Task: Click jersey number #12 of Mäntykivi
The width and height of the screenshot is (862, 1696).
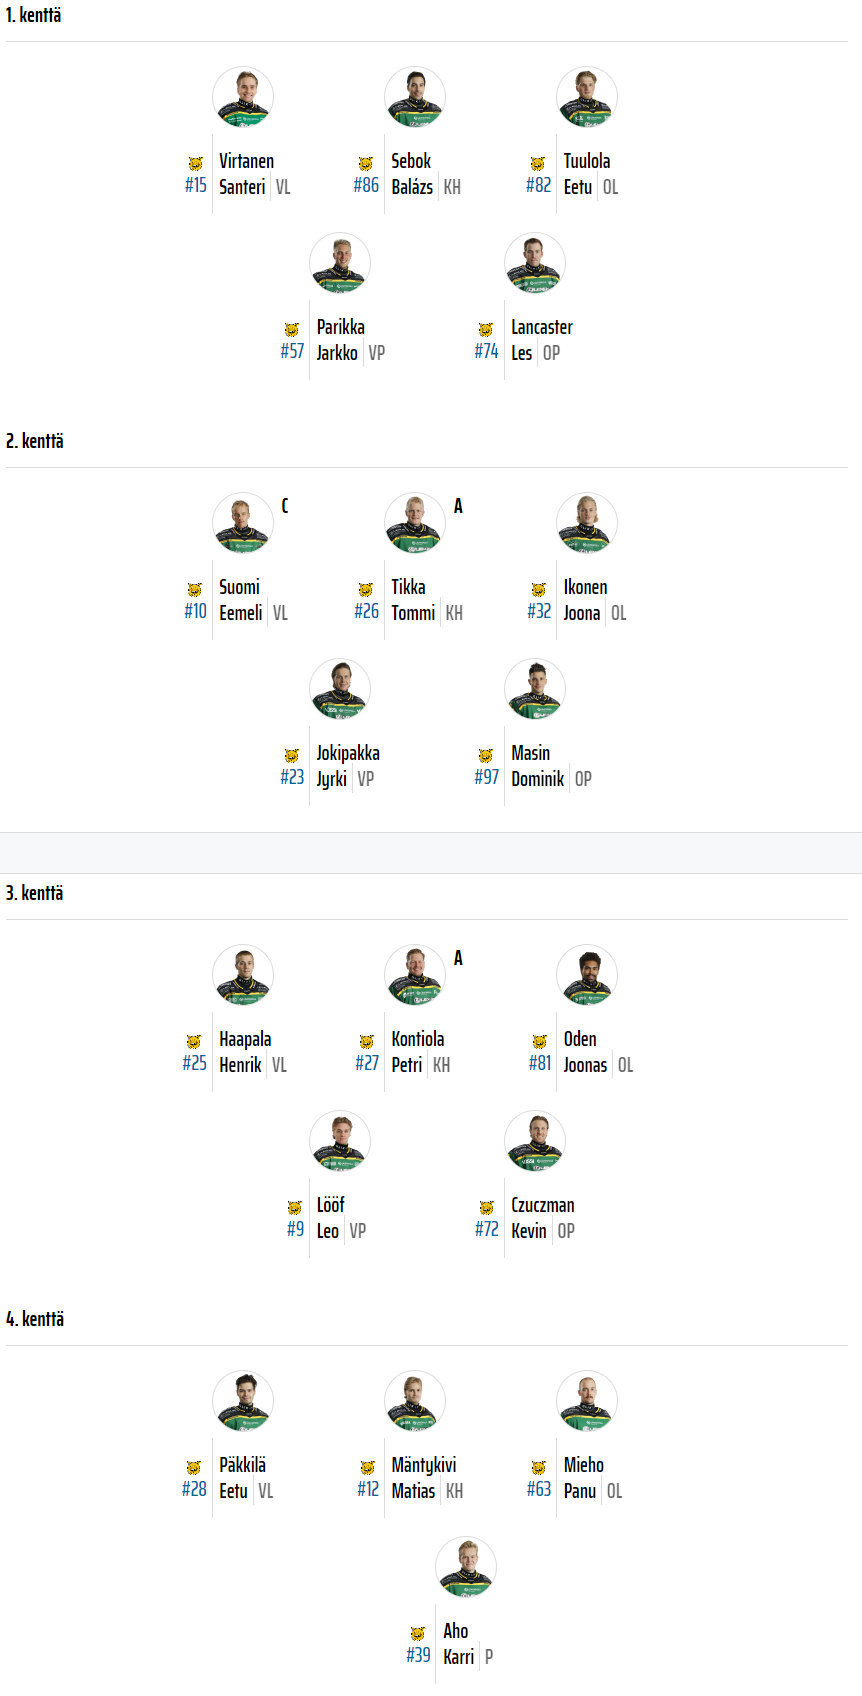Action: click(368, 1489)
